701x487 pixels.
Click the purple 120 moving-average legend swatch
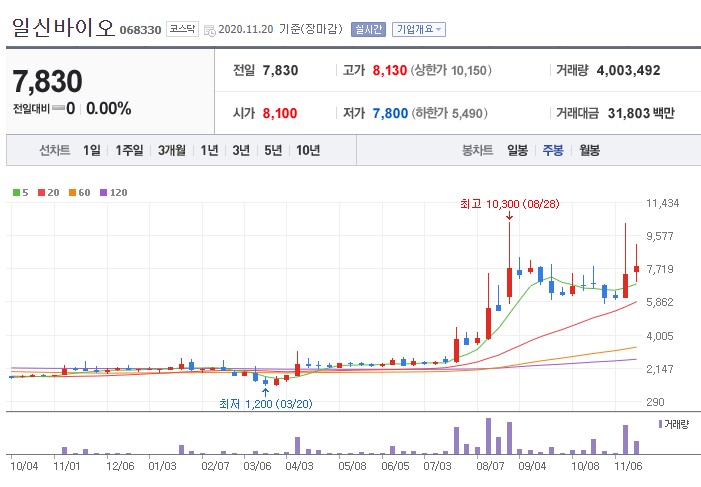[x=103, y=193]
